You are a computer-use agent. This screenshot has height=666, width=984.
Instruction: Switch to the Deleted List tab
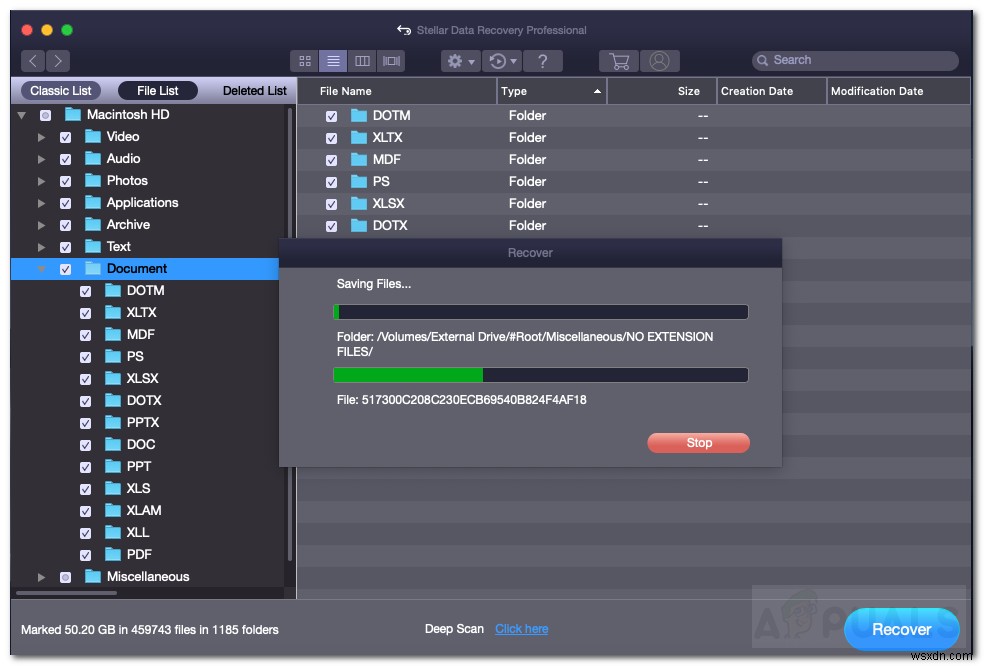pos(254,90)
